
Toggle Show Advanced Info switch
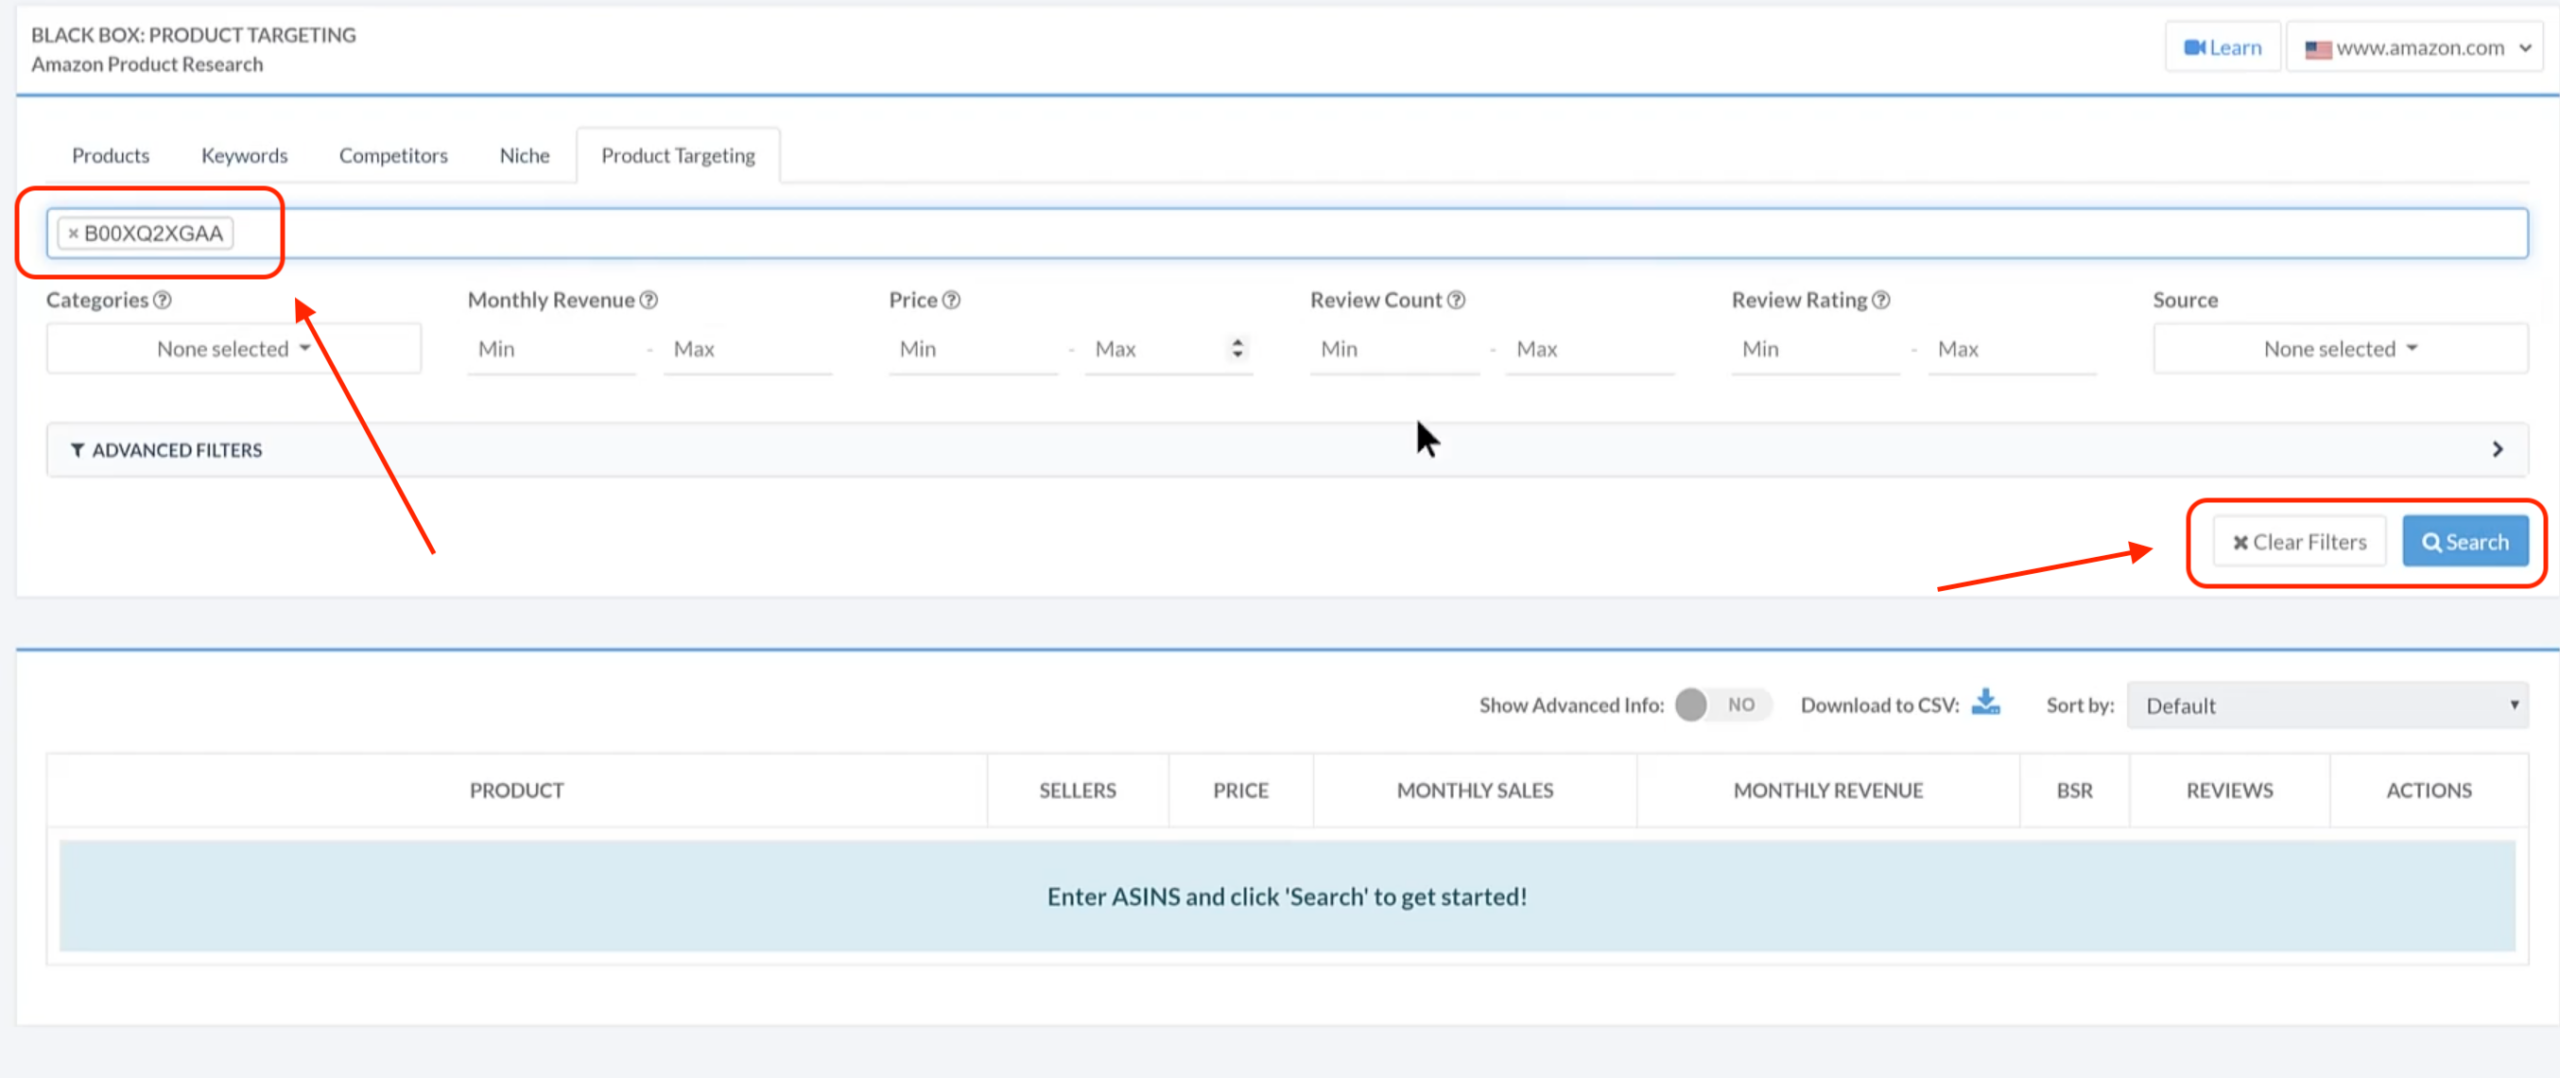click(1721, 705)
